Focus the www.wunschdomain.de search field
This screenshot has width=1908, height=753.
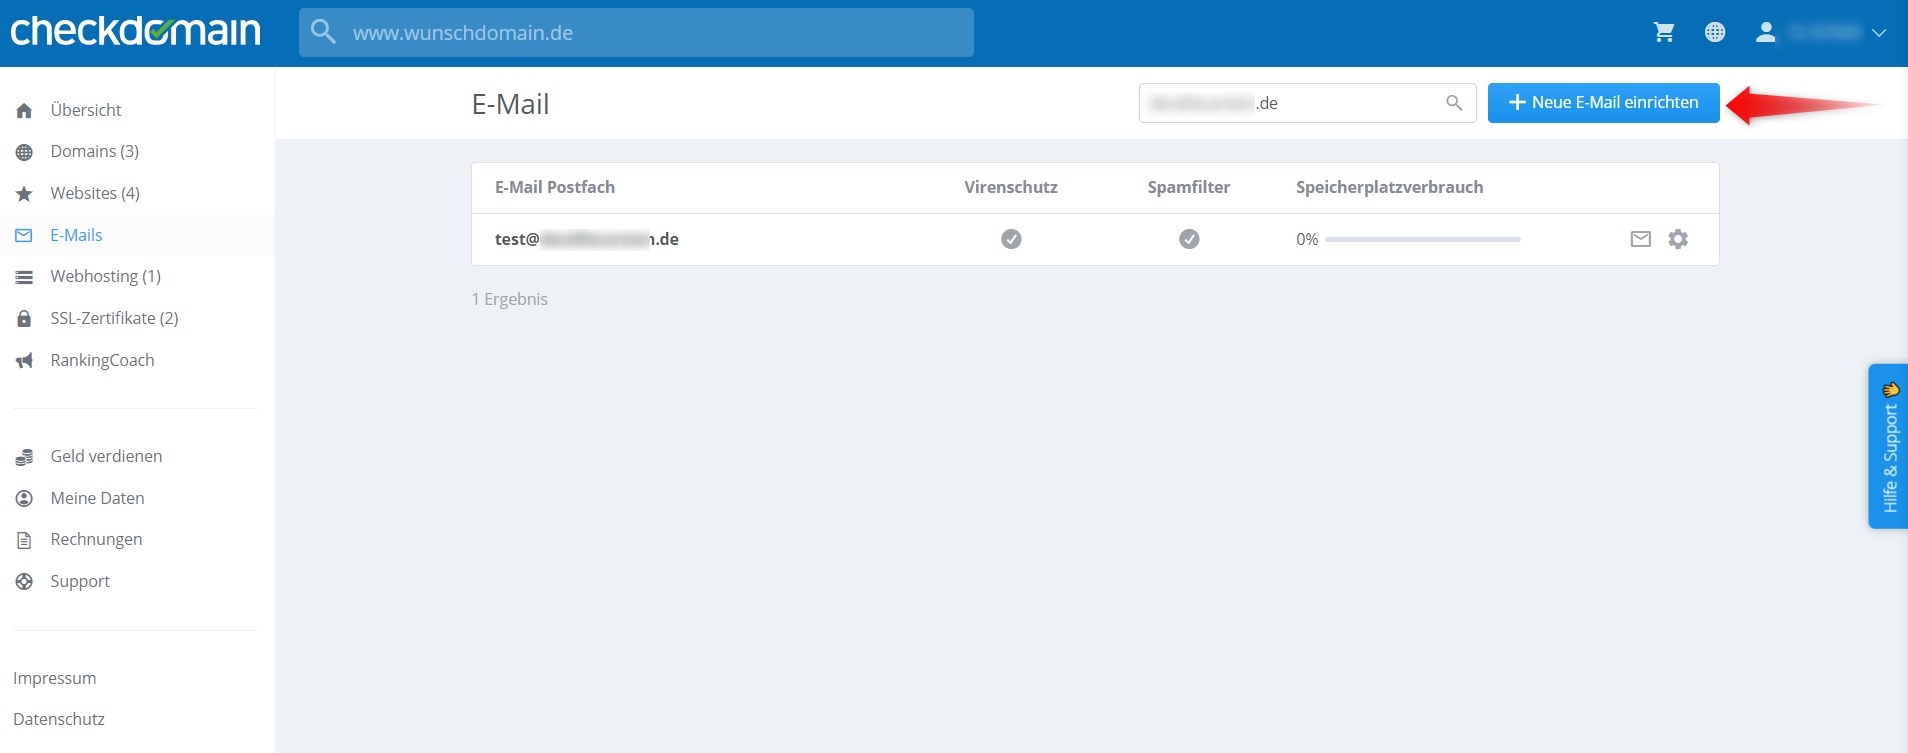[x=636, y=33]
